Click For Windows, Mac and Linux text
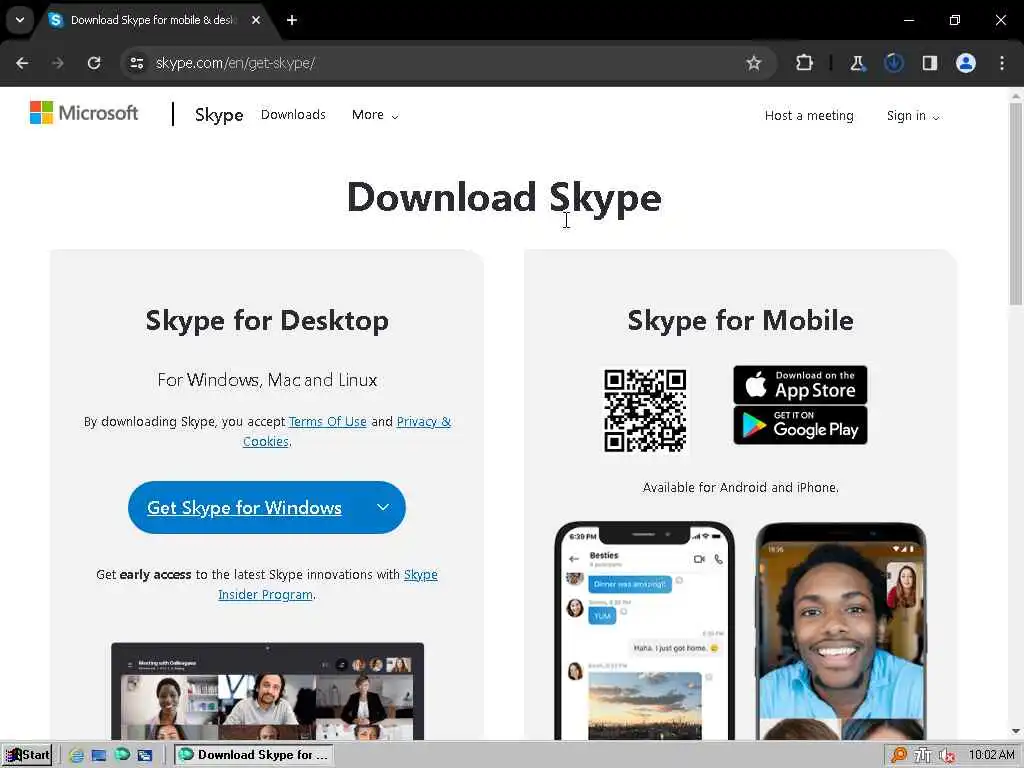 coord(267,380)
